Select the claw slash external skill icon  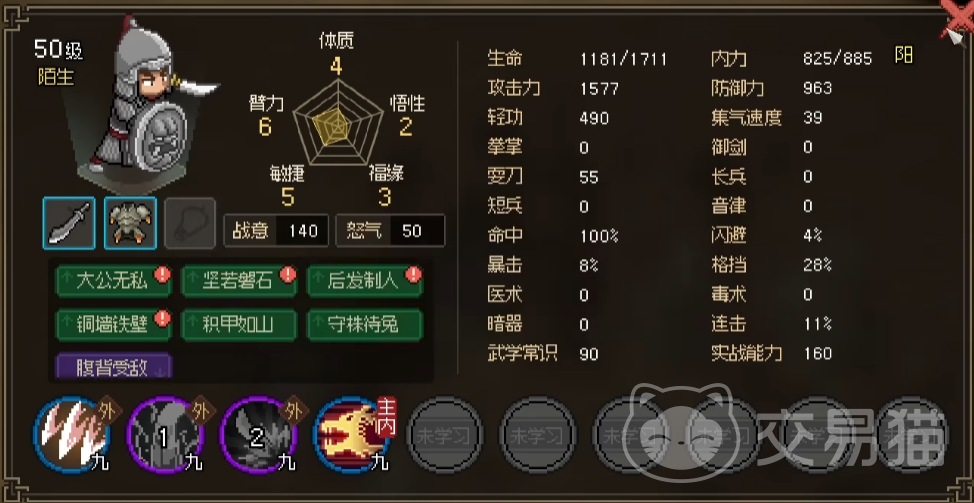click(x=72, y=435)
